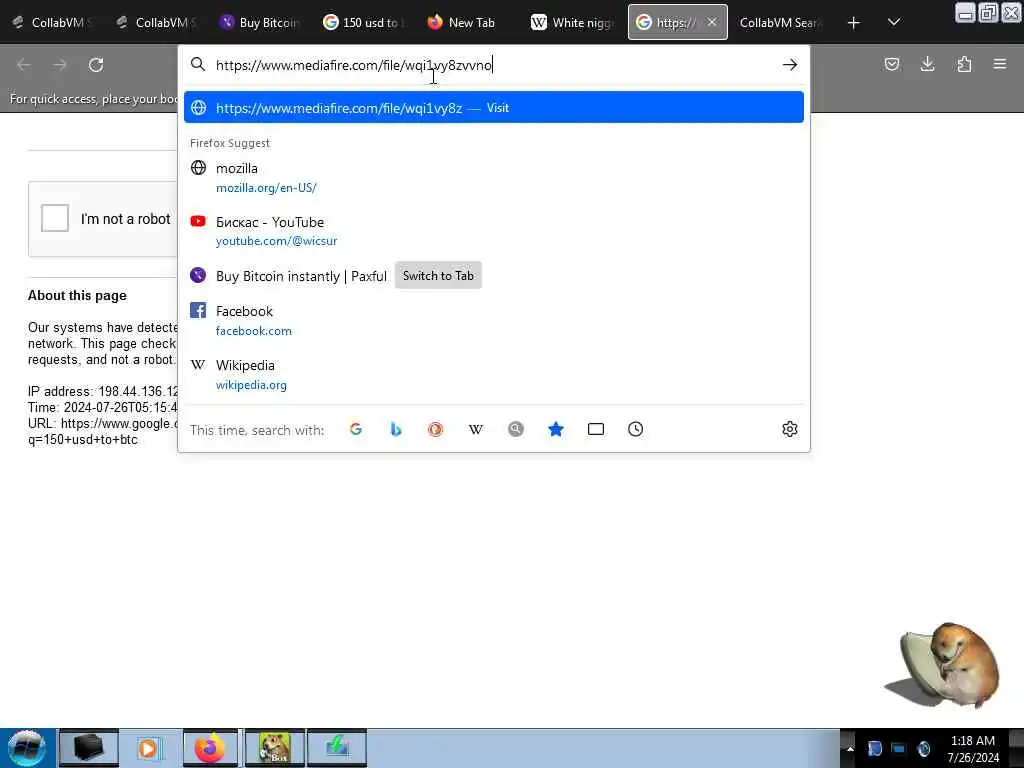Open the black folder taskbar icon
Image resolution: width=1024 pixels, height=768 pixels.
tap(88, 748)
